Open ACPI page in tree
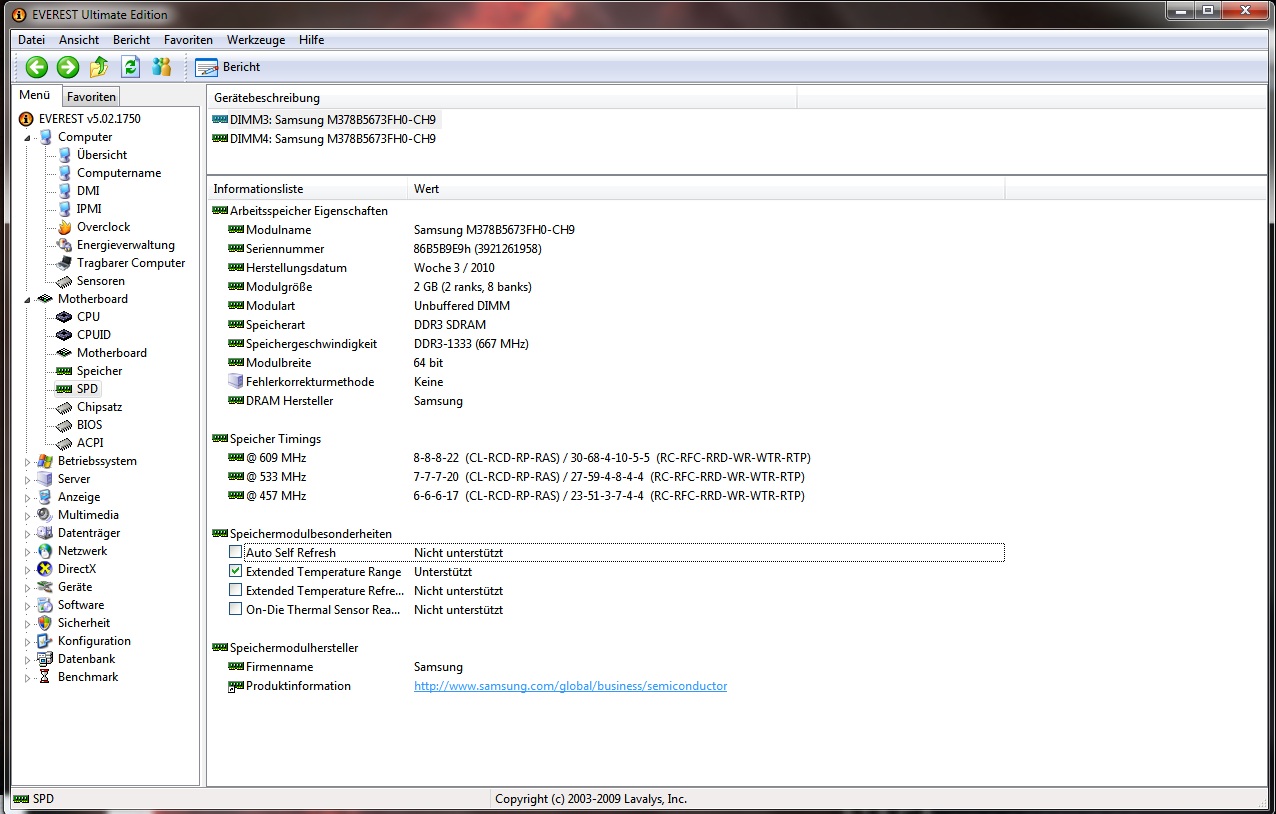1276x814 pixels. coord(90,443)
